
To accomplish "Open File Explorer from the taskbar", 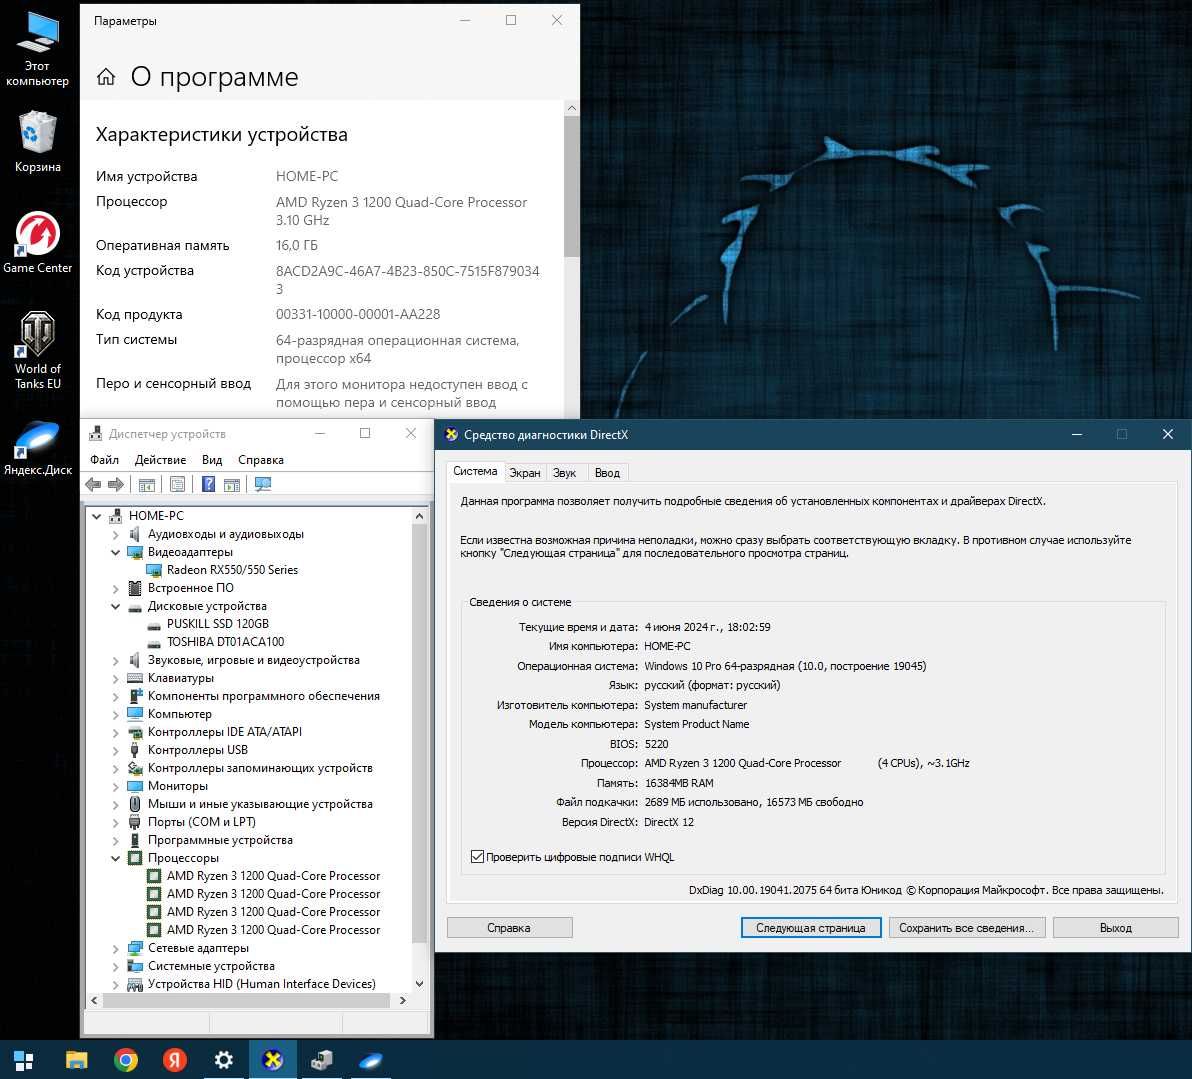I will click(76, 1060).
